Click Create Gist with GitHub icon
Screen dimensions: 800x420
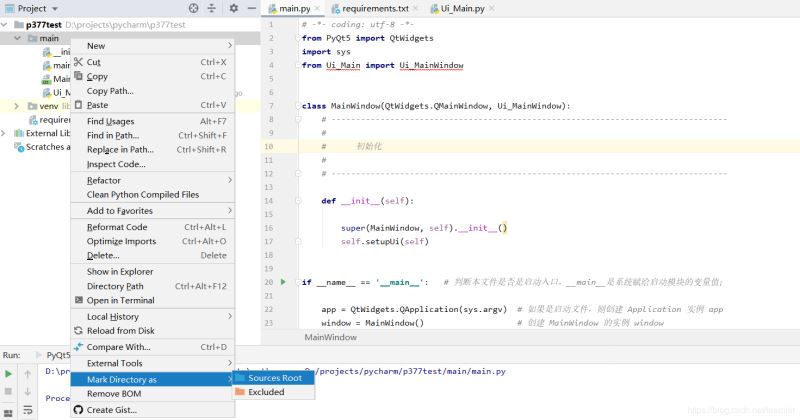coord(113,410)
